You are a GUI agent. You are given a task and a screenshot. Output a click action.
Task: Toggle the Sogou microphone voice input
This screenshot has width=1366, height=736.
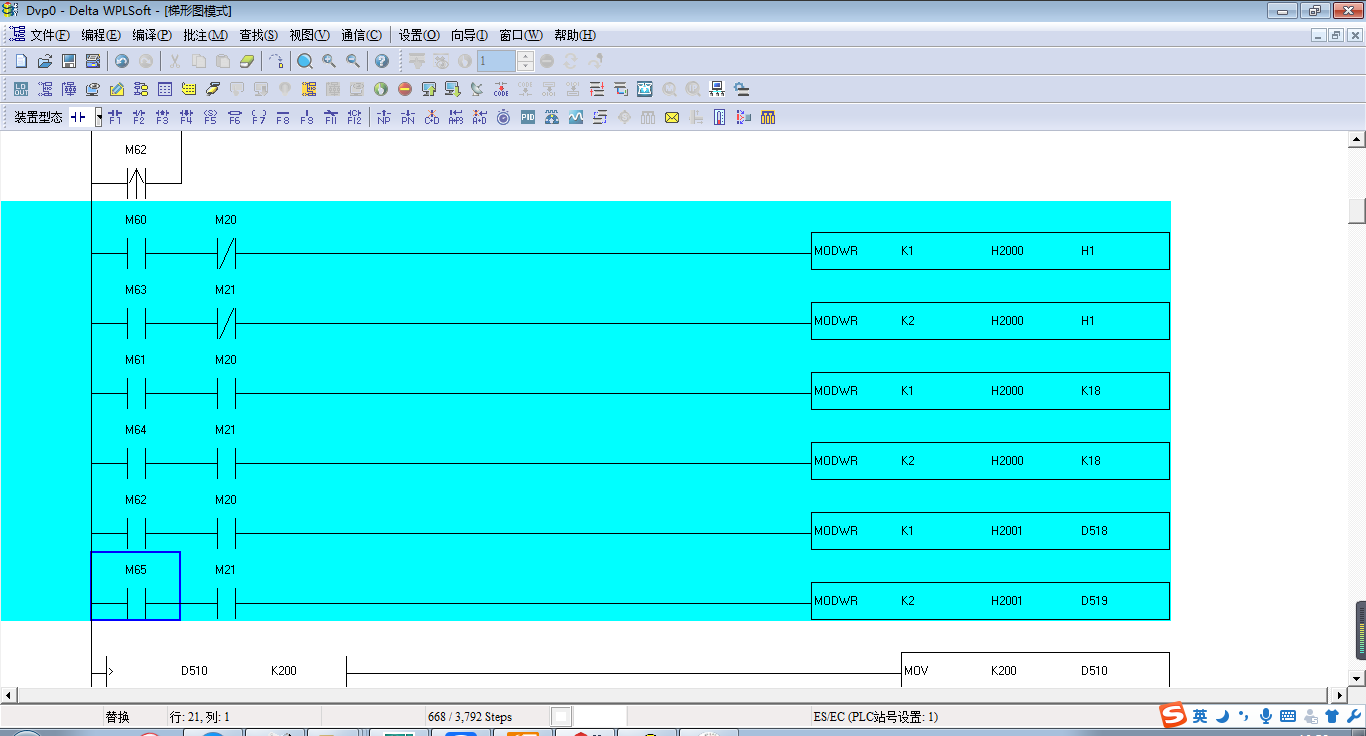(x=1265, y=716)
